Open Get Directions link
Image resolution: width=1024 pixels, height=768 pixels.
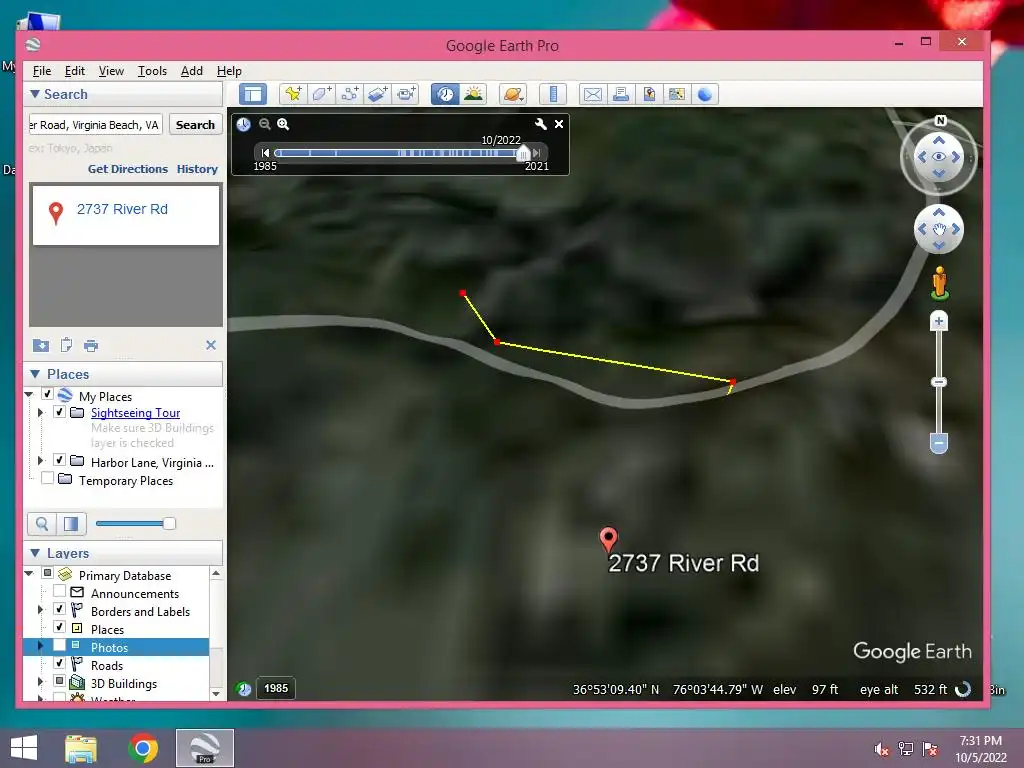tap(128, 169)
